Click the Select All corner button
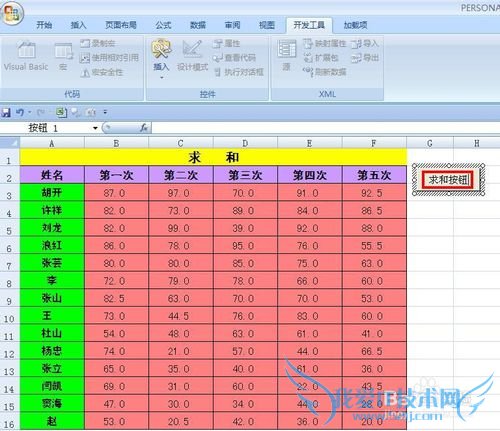The height and width of the screenshot is (431, 500). point(10,143)
